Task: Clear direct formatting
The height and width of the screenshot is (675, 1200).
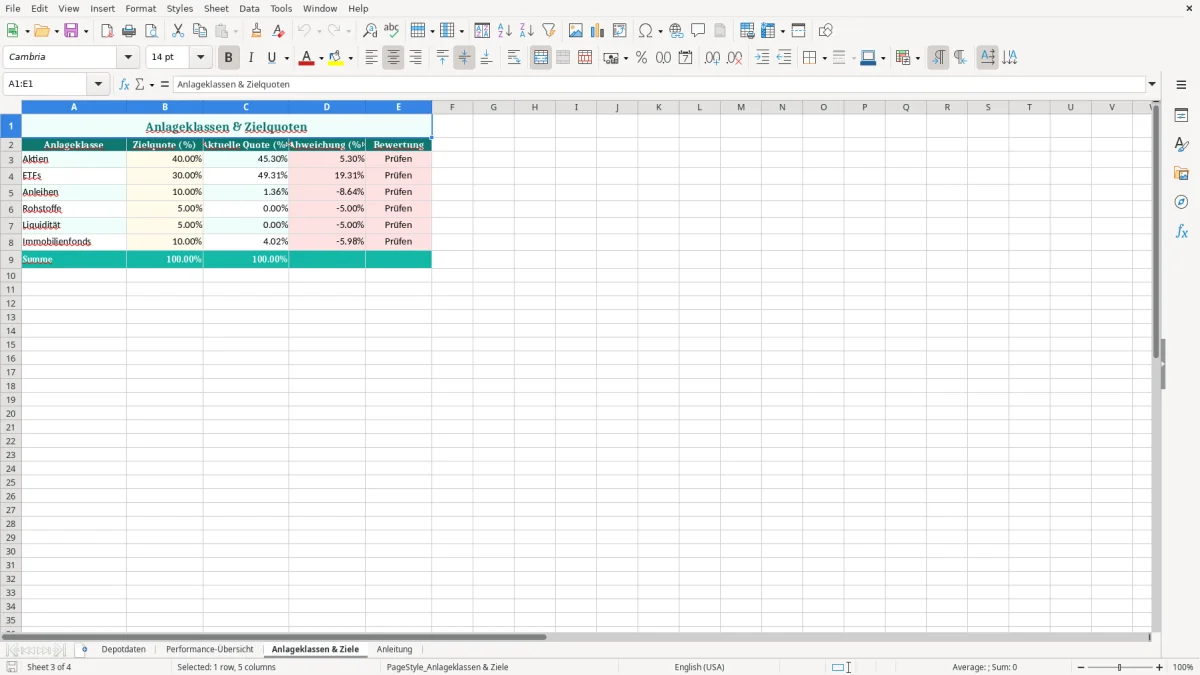Action: coord(279,31)
